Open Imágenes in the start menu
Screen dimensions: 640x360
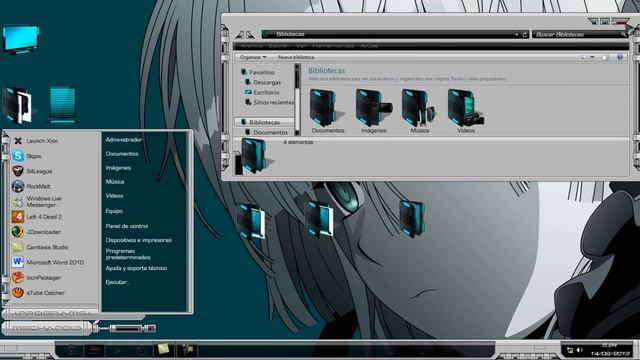pos(118,168)
